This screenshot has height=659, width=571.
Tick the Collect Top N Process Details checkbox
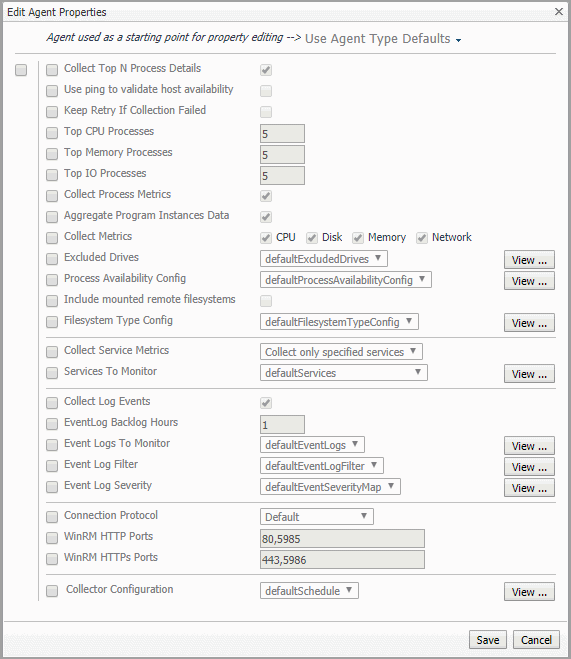point(52,70)
